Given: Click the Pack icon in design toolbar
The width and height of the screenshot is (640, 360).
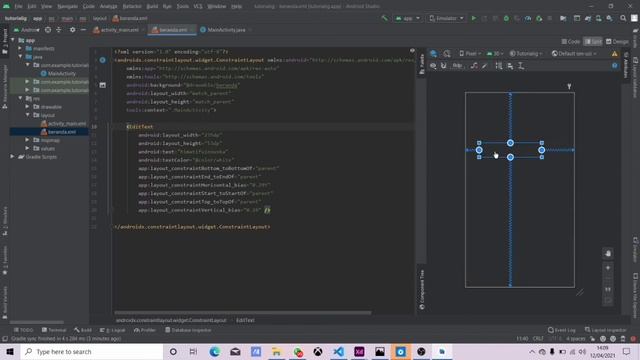Looking at the screenshot, I should tap(499, 66).
